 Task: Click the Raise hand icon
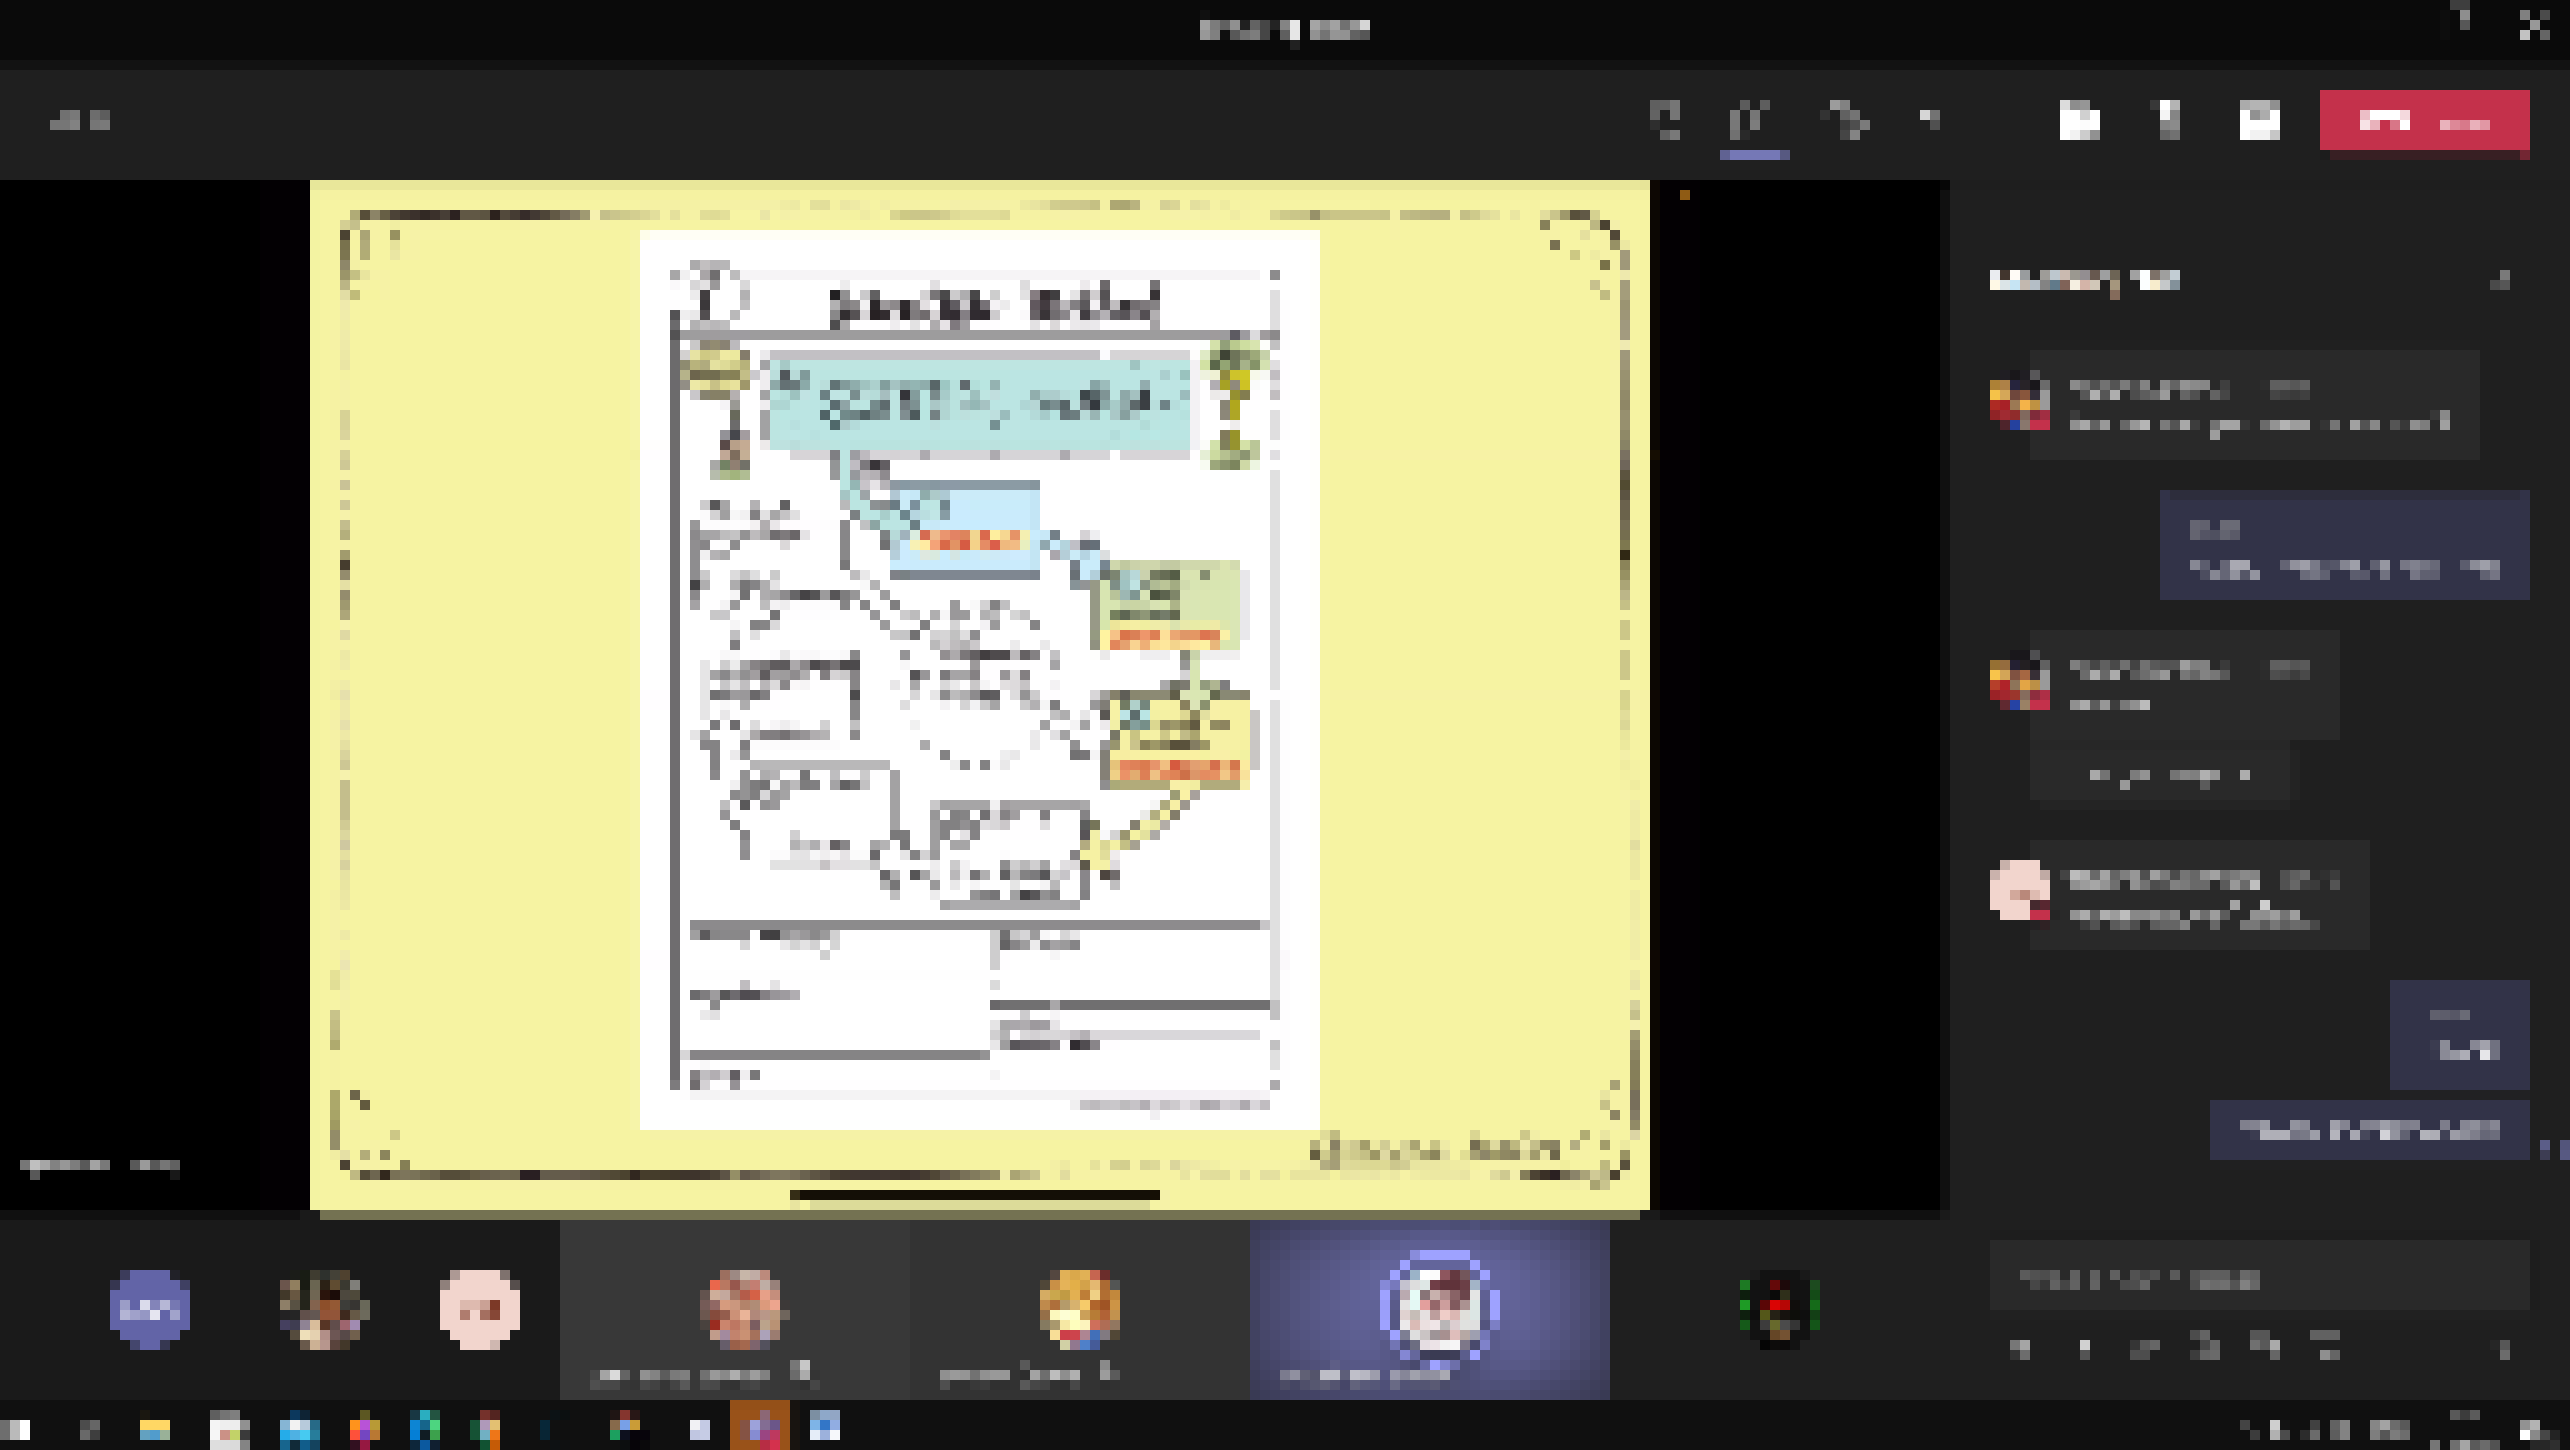[x=1845, y=121]
